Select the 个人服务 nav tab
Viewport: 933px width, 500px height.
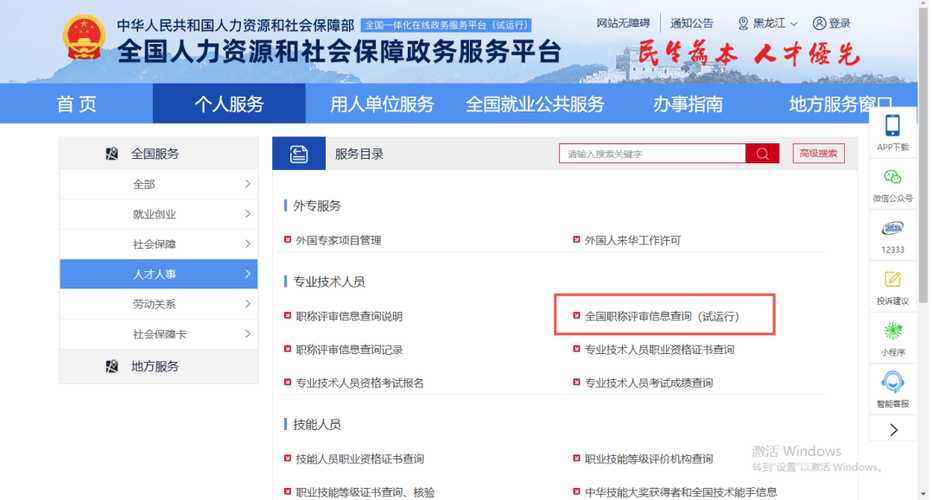point(230,104)
